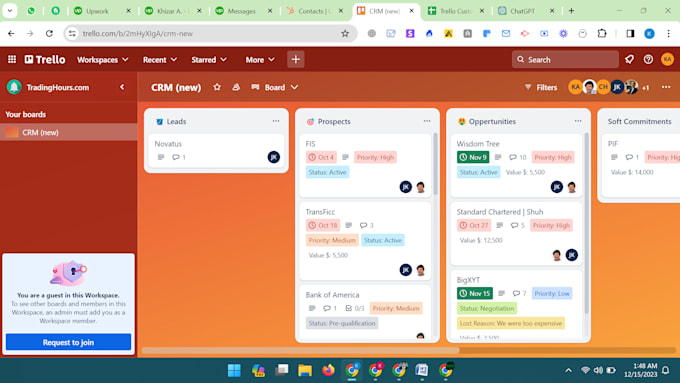Viewport: 680px width, 383px height.
Task: Open Chrome three-dot menu
Action: 668,33
